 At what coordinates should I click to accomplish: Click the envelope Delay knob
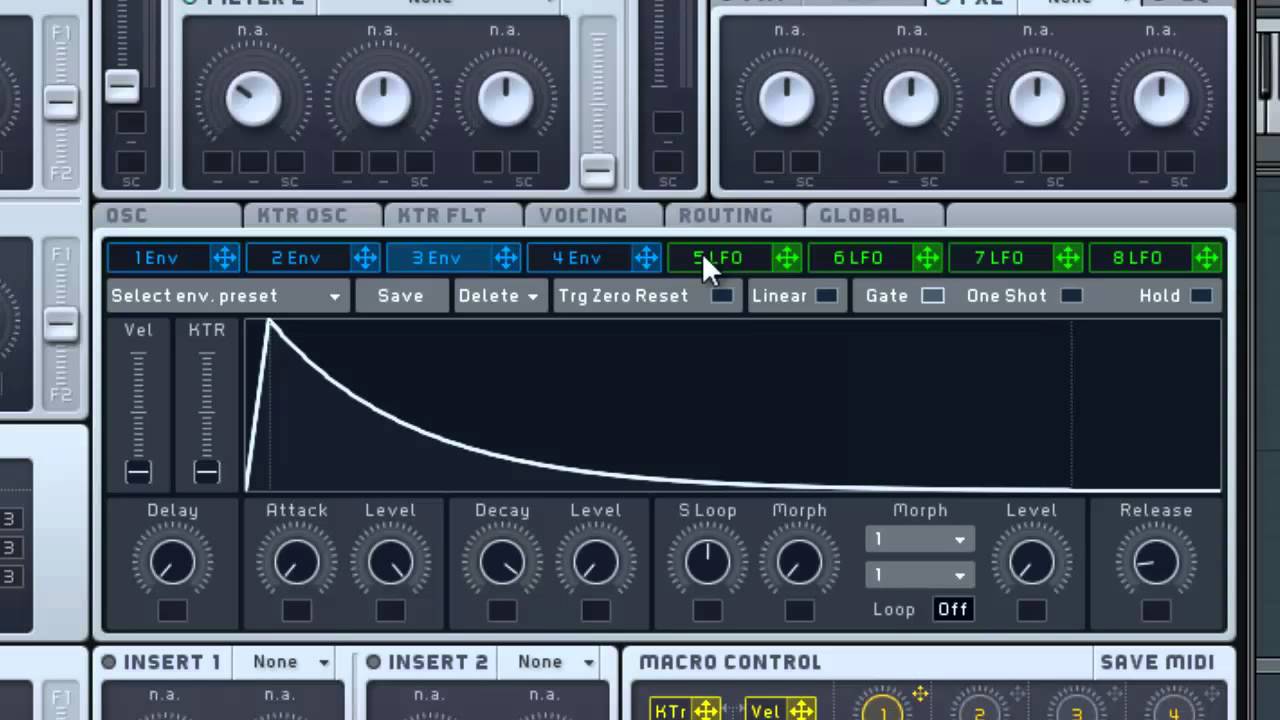click(x=172, y=563)
